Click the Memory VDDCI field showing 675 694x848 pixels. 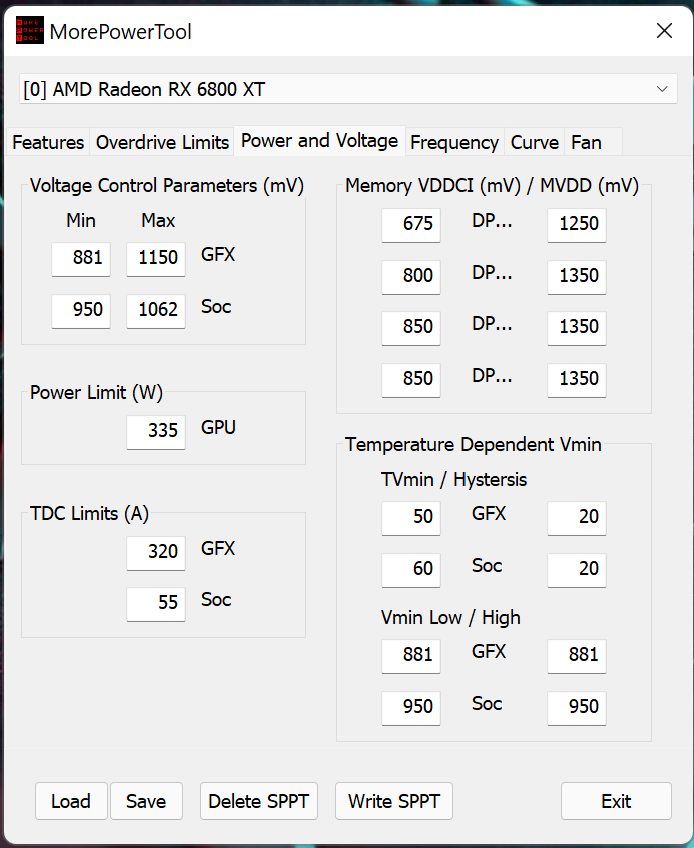point(411,225)
